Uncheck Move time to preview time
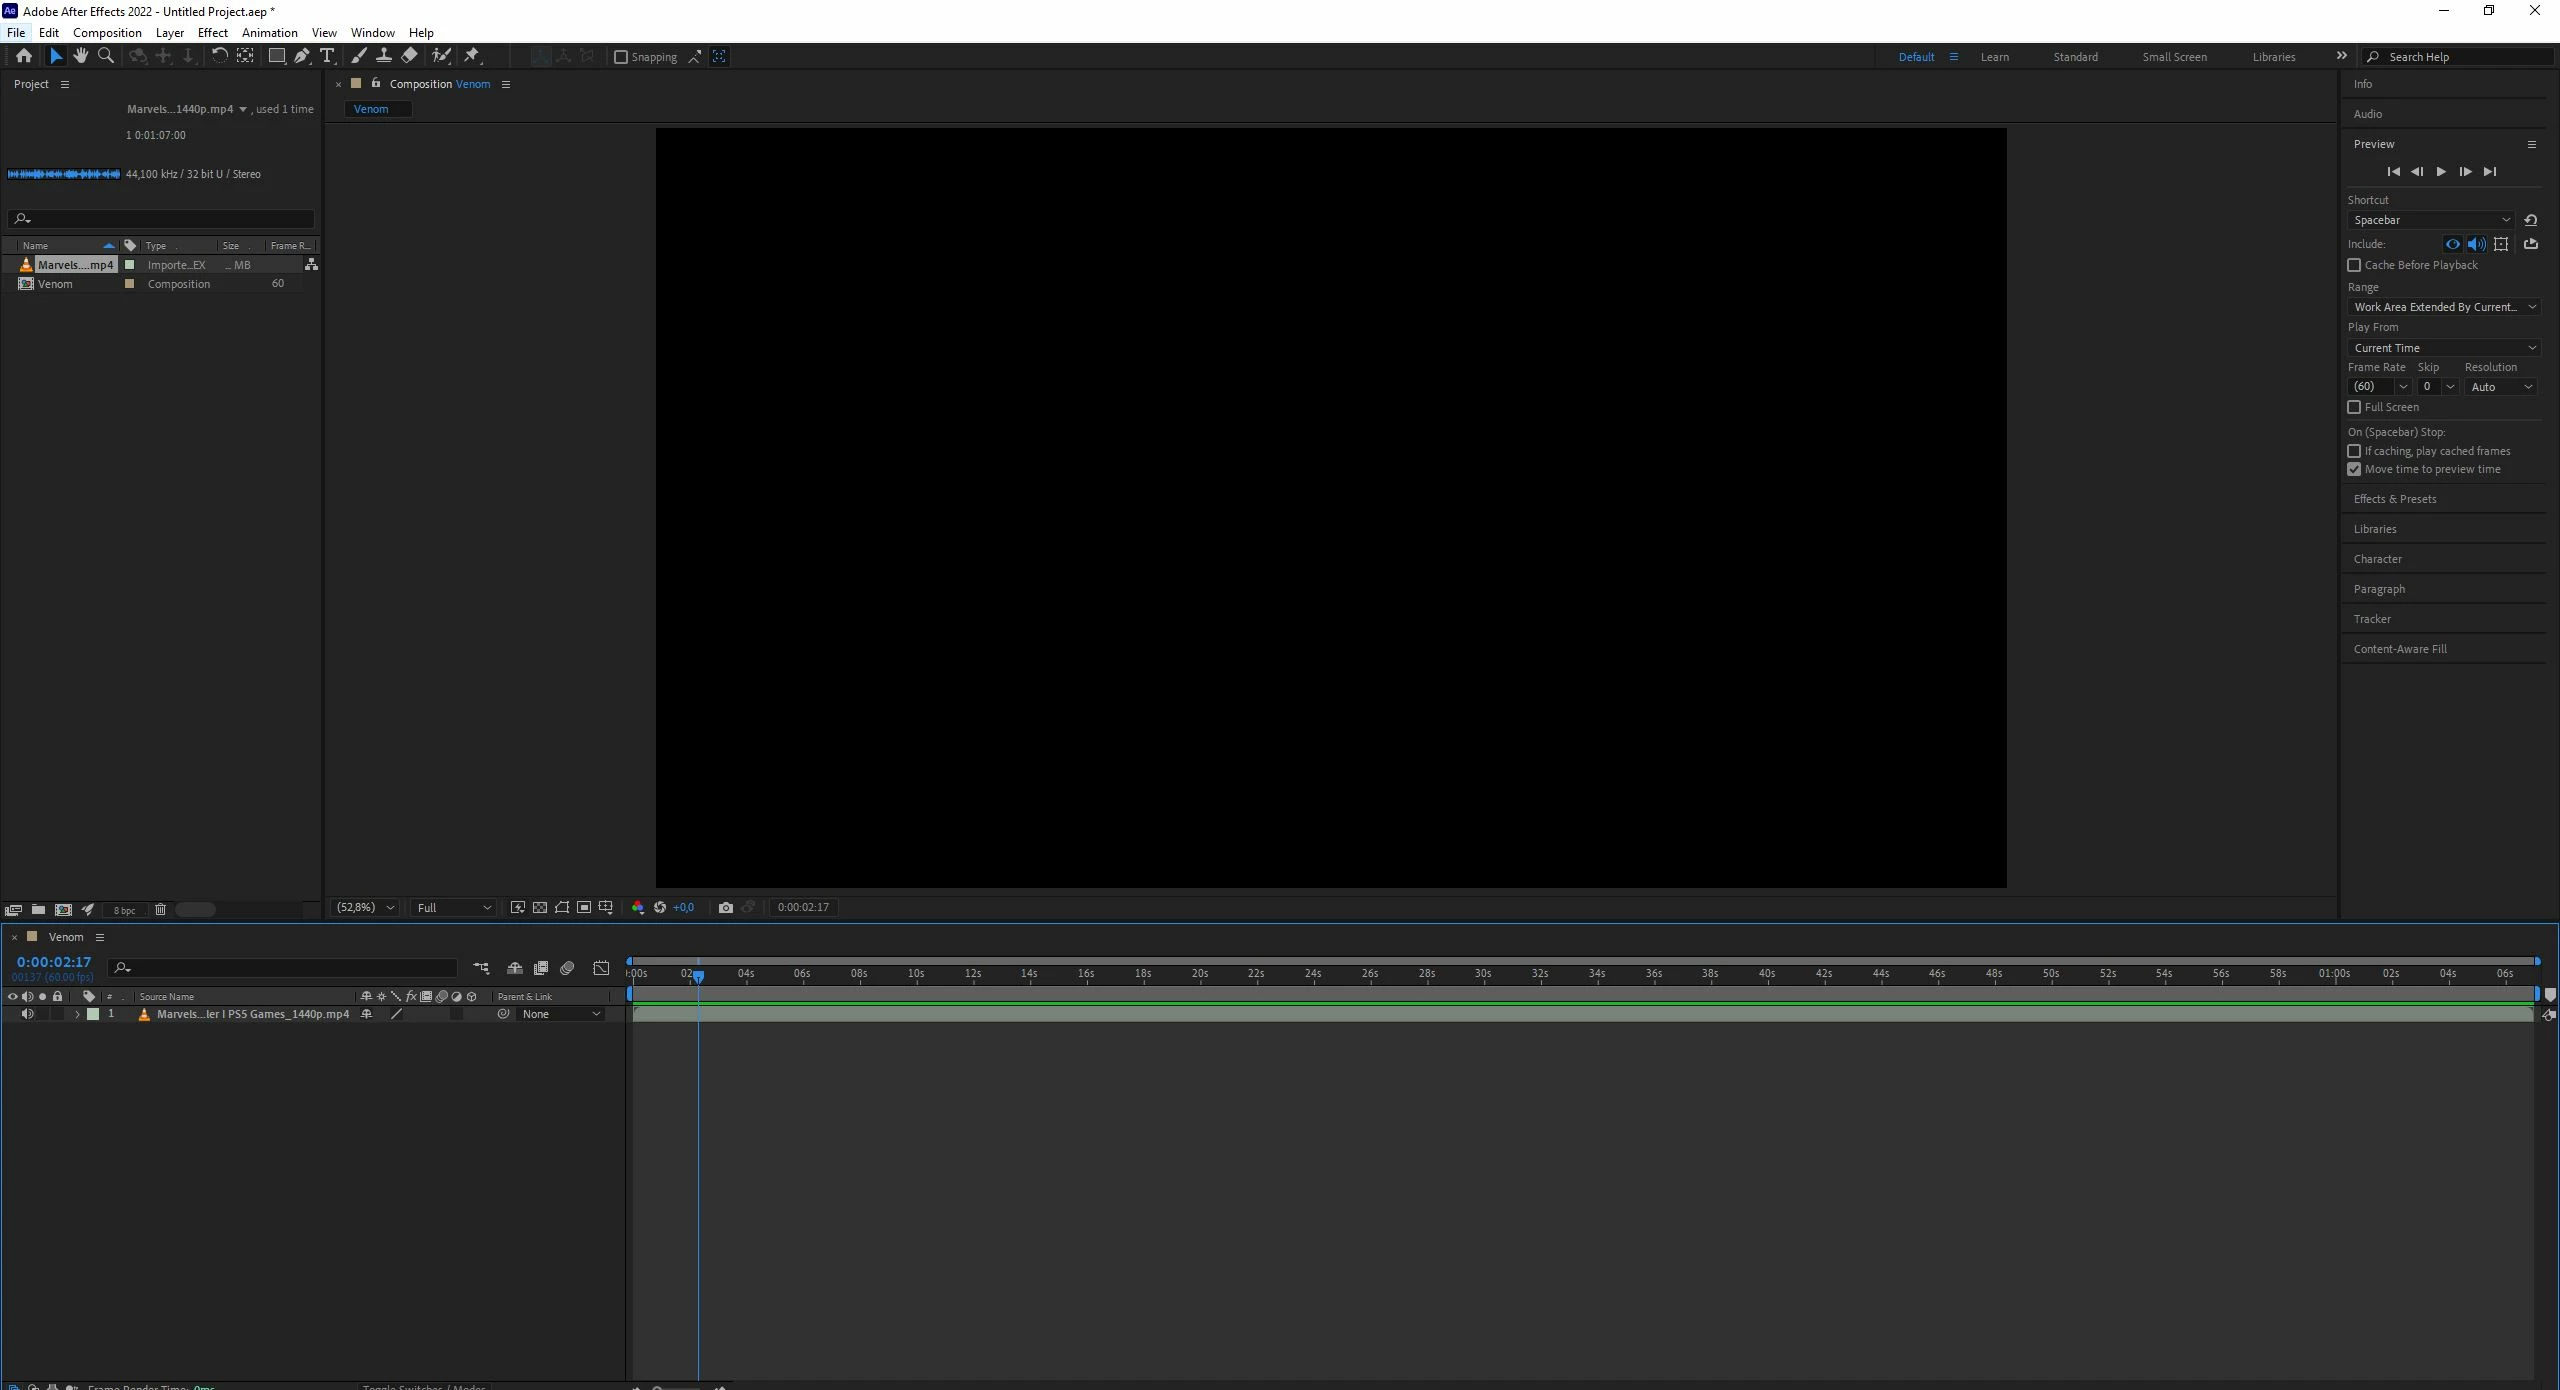This screenshot has height=1390, width=2560. (2354, 469)
